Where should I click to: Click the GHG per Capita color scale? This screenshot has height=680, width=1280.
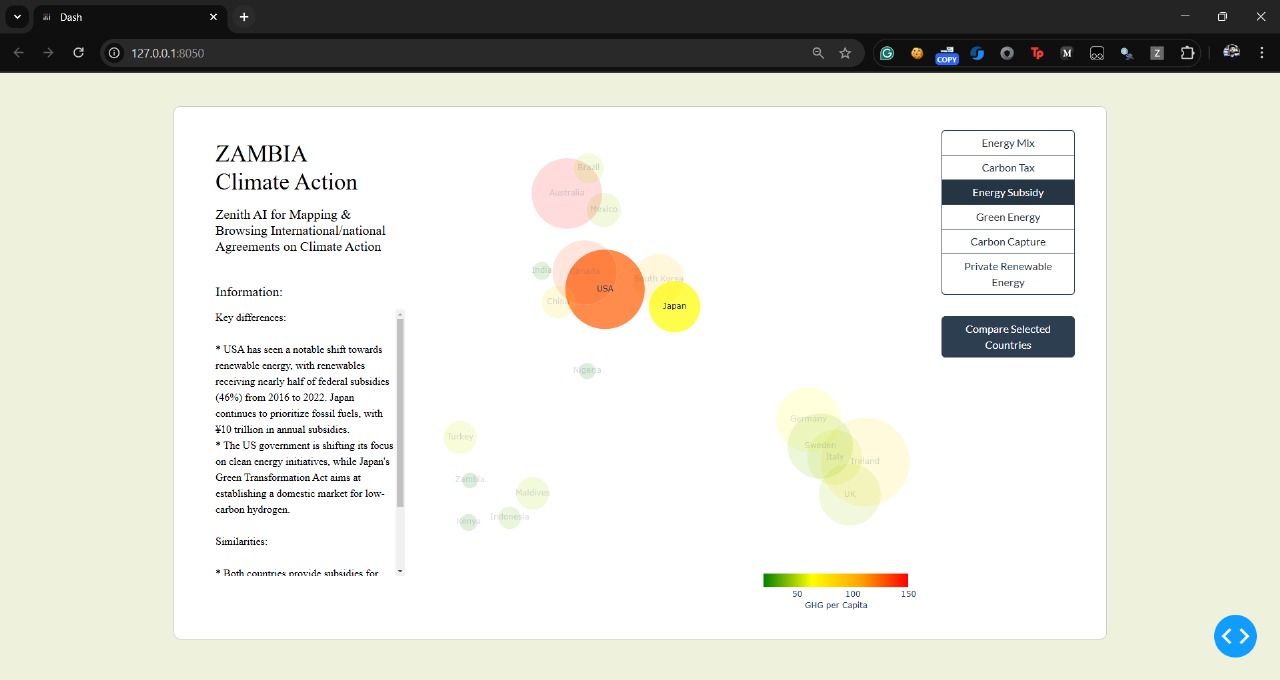pyautogui.click(x=835, y=580)
